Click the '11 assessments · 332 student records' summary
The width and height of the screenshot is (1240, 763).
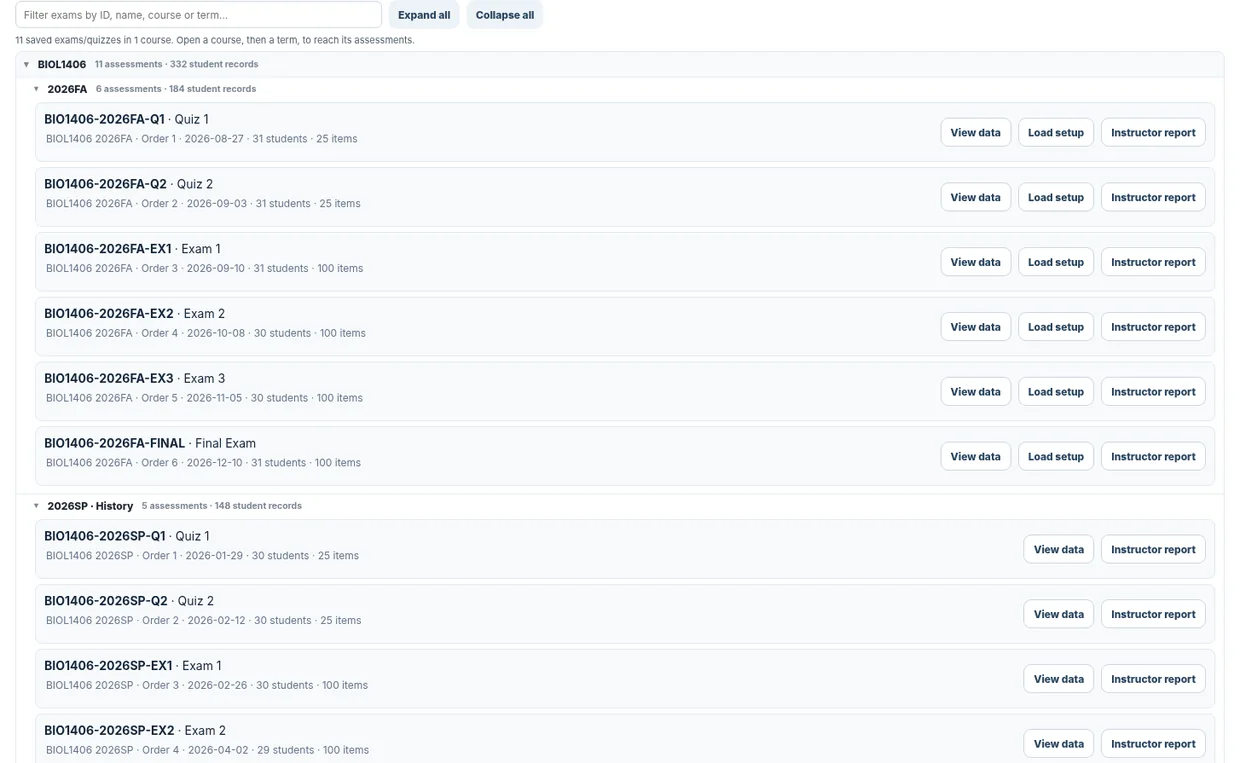point(177,64)
